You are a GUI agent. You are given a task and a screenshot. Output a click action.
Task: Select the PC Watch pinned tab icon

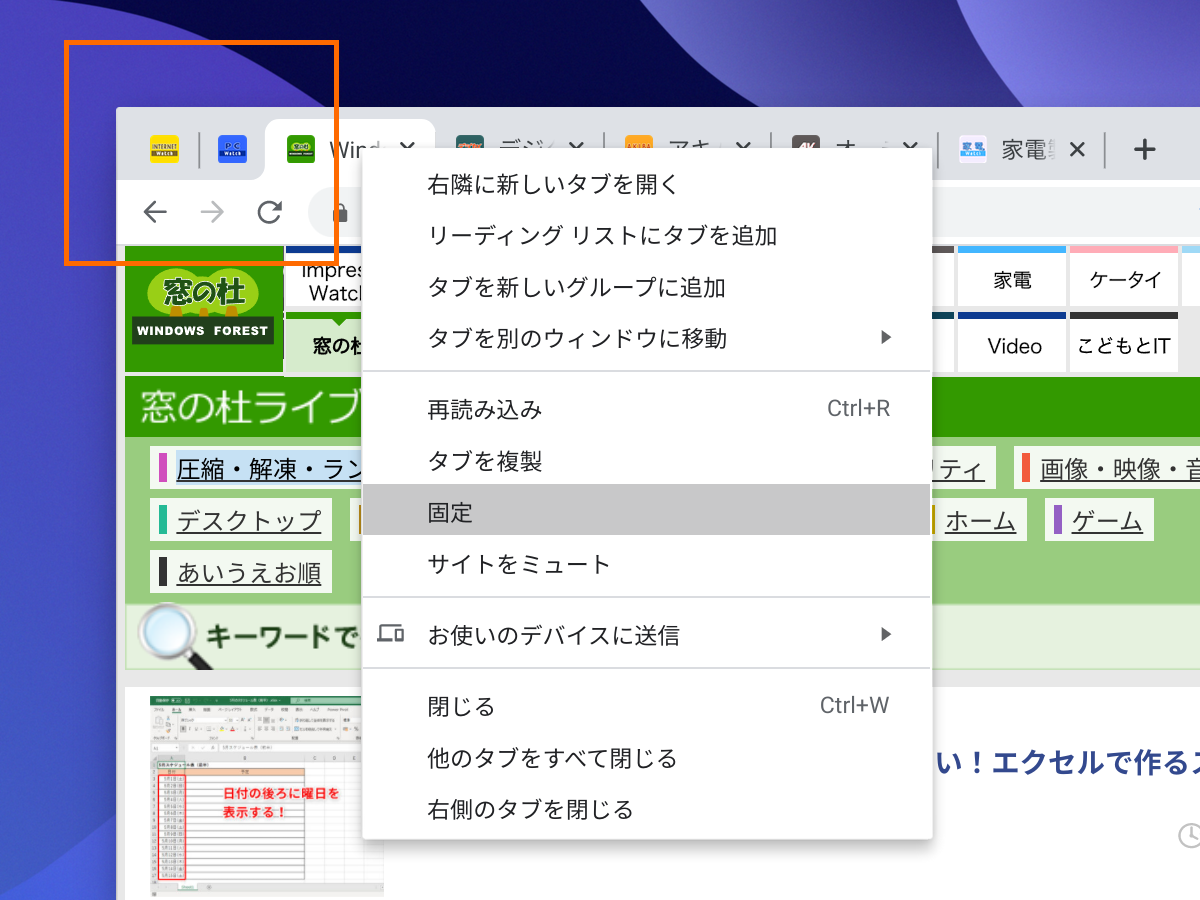coord(232,148)
